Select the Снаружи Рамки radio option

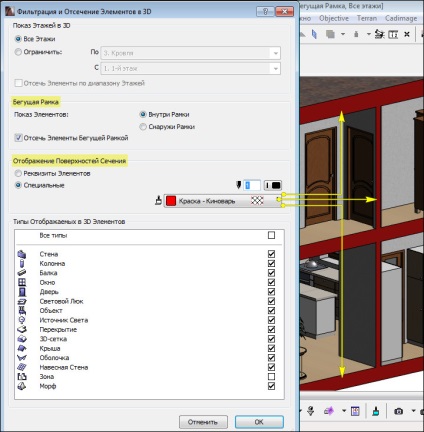(143, 127)
